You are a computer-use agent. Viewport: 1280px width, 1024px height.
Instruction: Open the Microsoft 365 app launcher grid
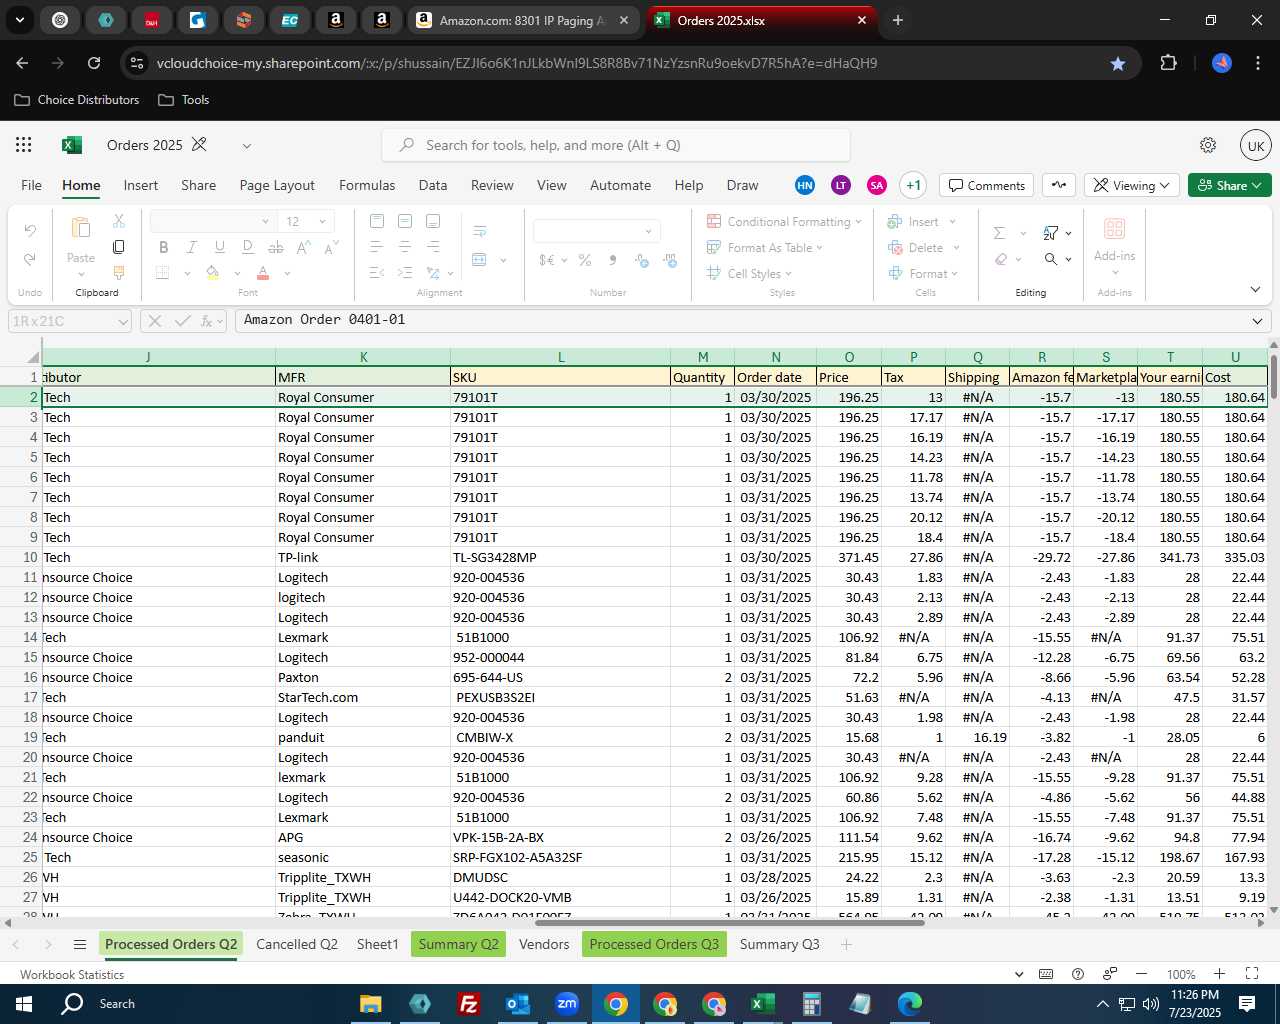pos(24,145)
